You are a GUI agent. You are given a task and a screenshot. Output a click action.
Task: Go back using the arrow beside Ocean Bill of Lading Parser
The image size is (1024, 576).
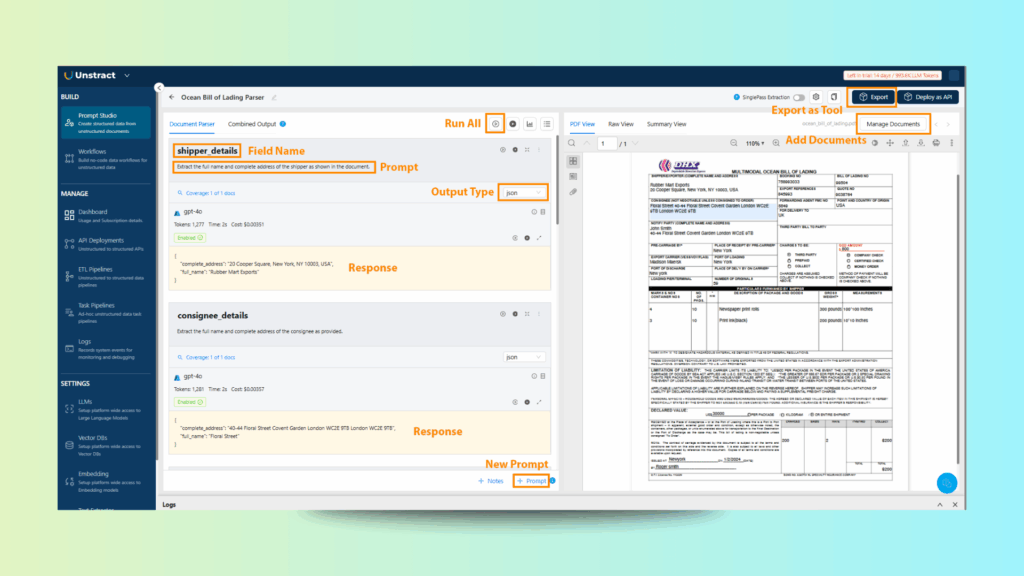pyautogui.click(x=171, y=97)
